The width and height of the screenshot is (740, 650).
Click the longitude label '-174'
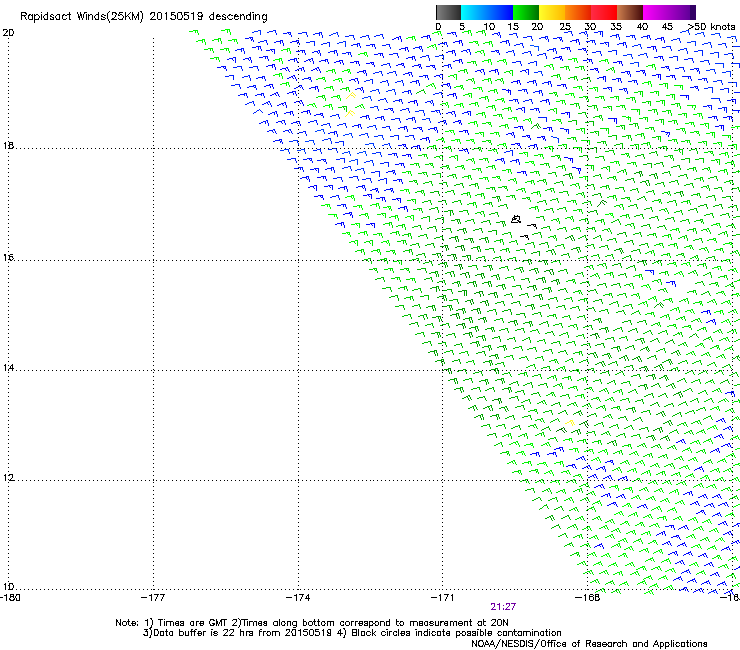point(298,598)
